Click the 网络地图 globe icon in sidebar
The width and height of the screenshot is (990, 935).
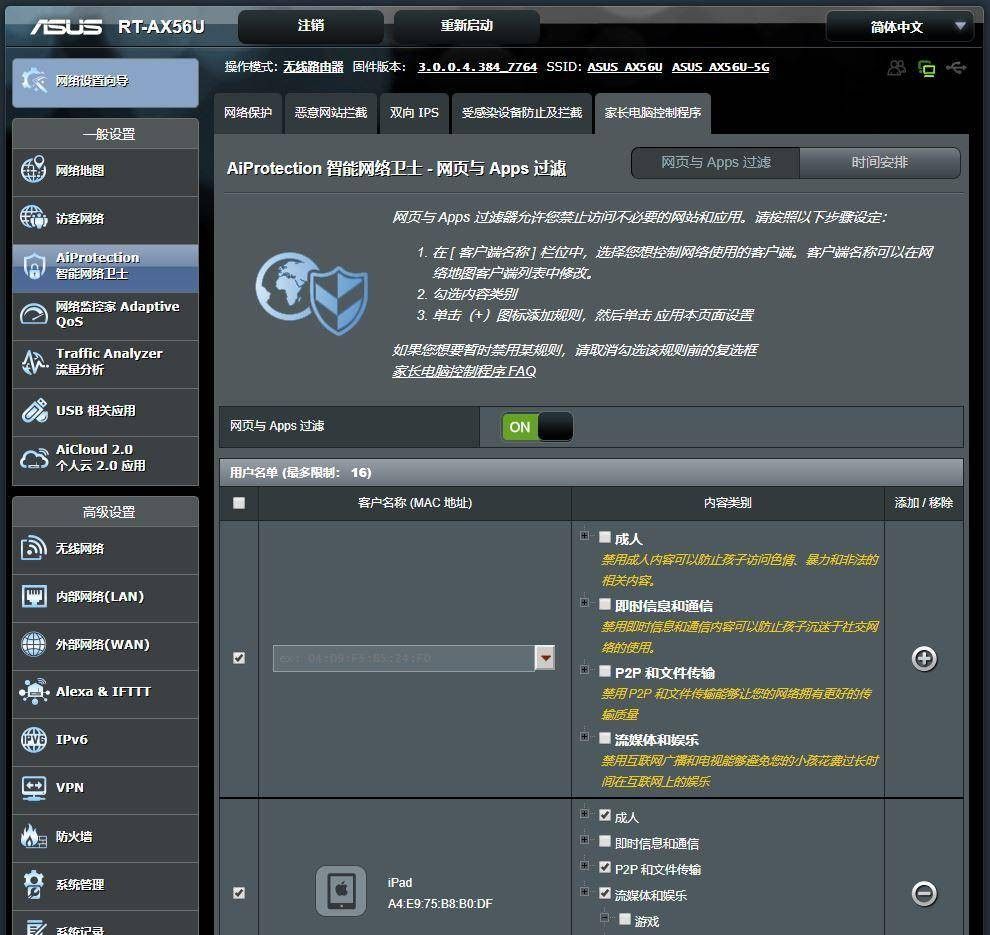coord(34,170)
